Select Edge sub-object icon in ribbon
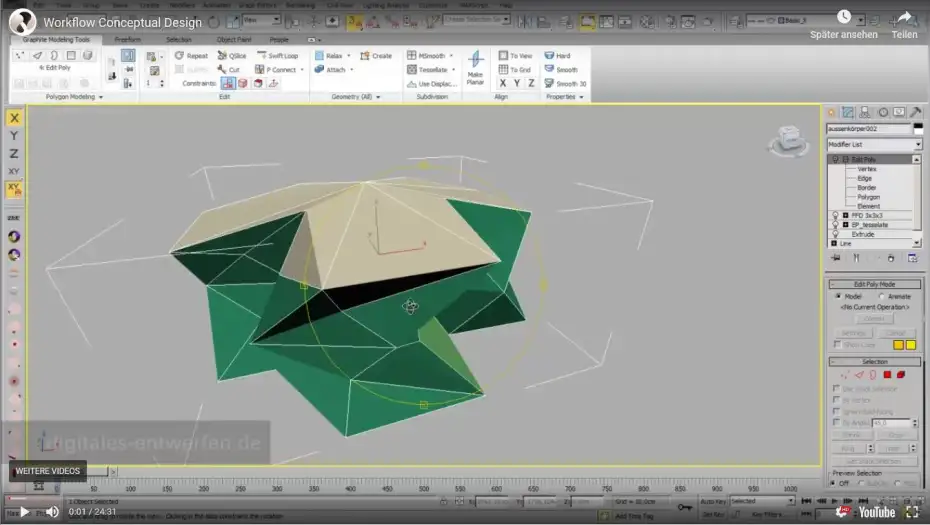This screenshot has height=525, width=930. pyautogui.click(x=37, y=55)
